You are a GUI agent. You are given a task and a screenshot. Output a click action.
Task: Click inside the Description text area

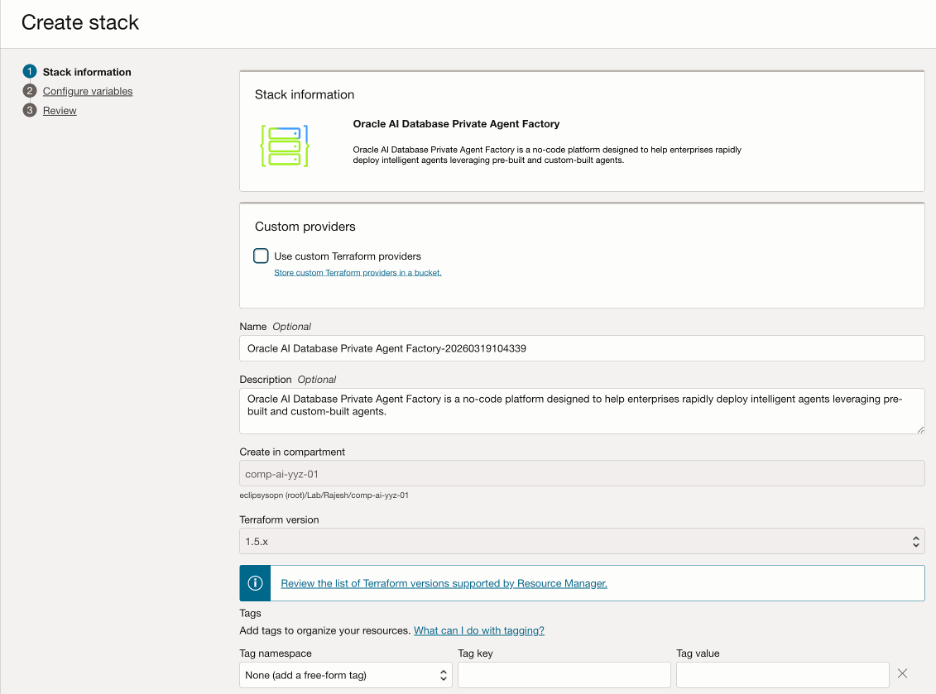(580, 410)
